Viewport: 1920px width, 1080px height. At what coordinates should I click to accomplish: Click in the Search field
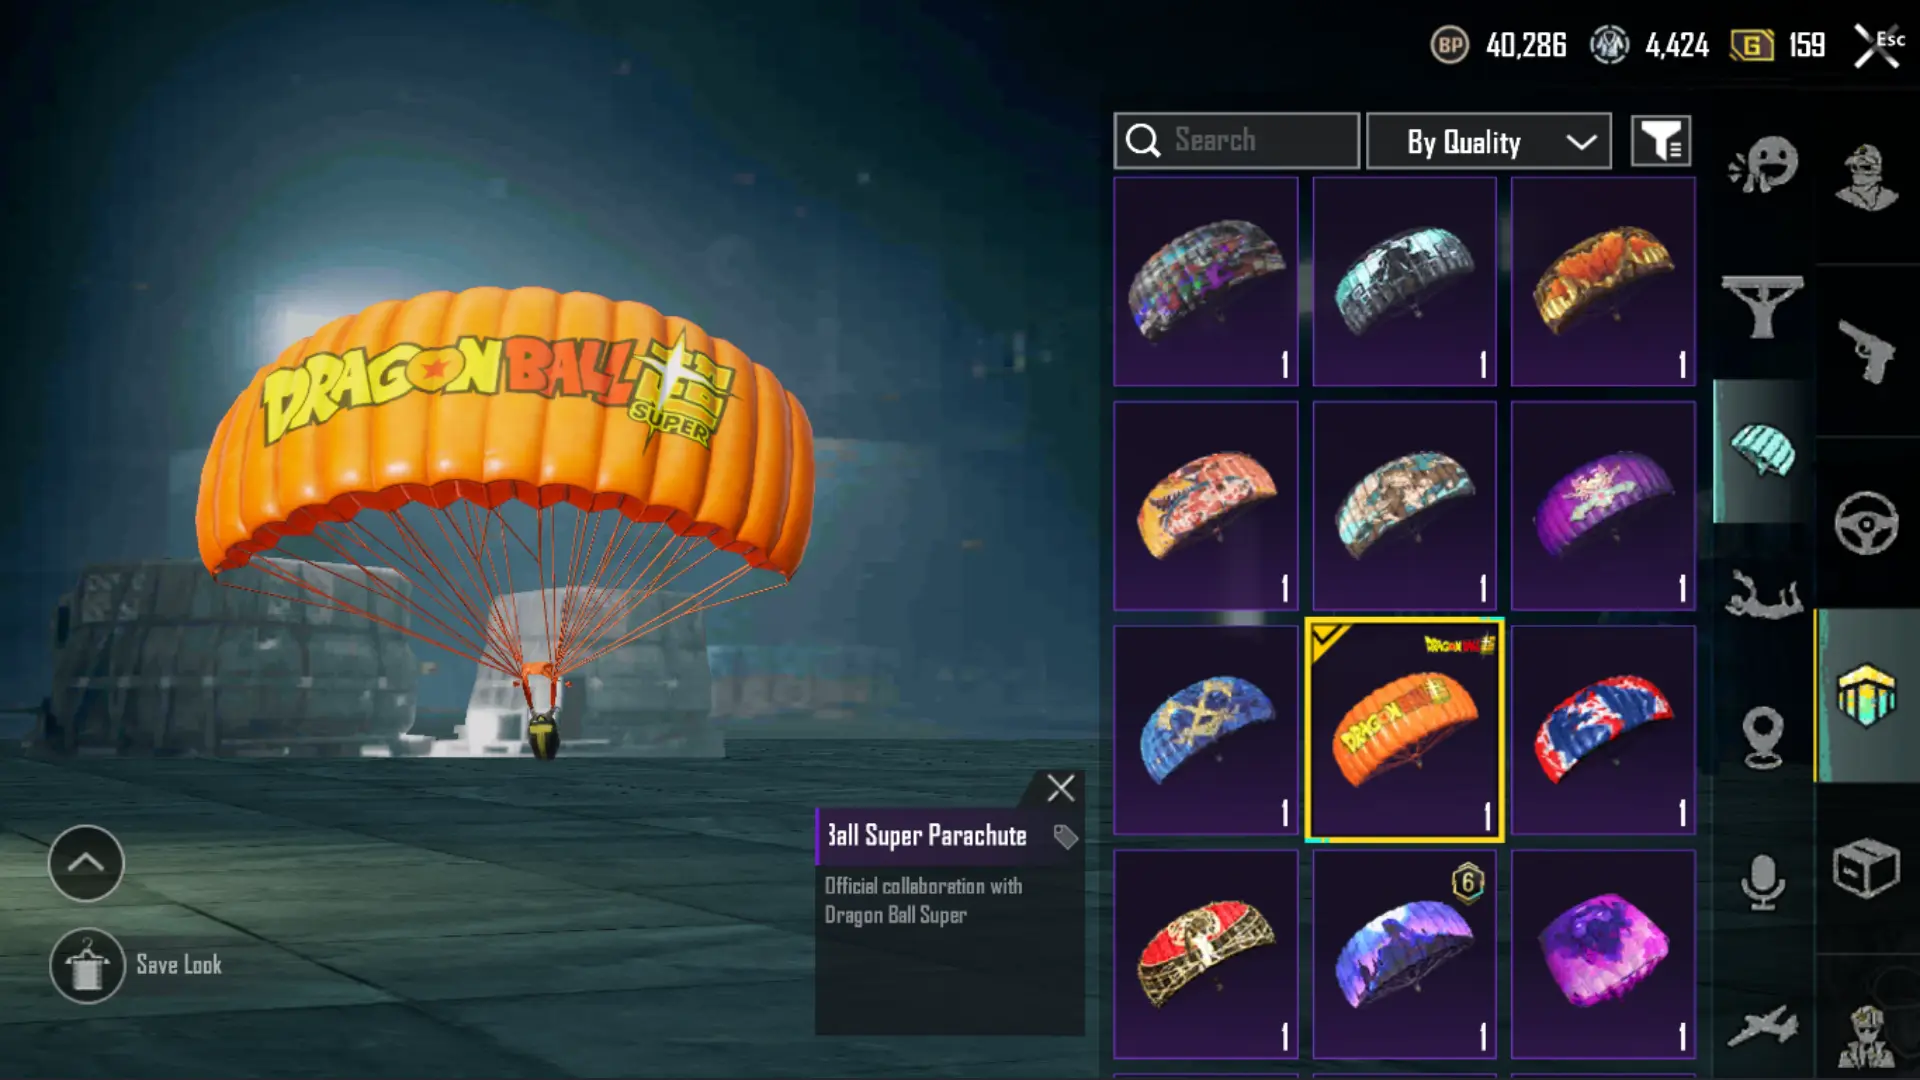click(x=1237, y=141)
